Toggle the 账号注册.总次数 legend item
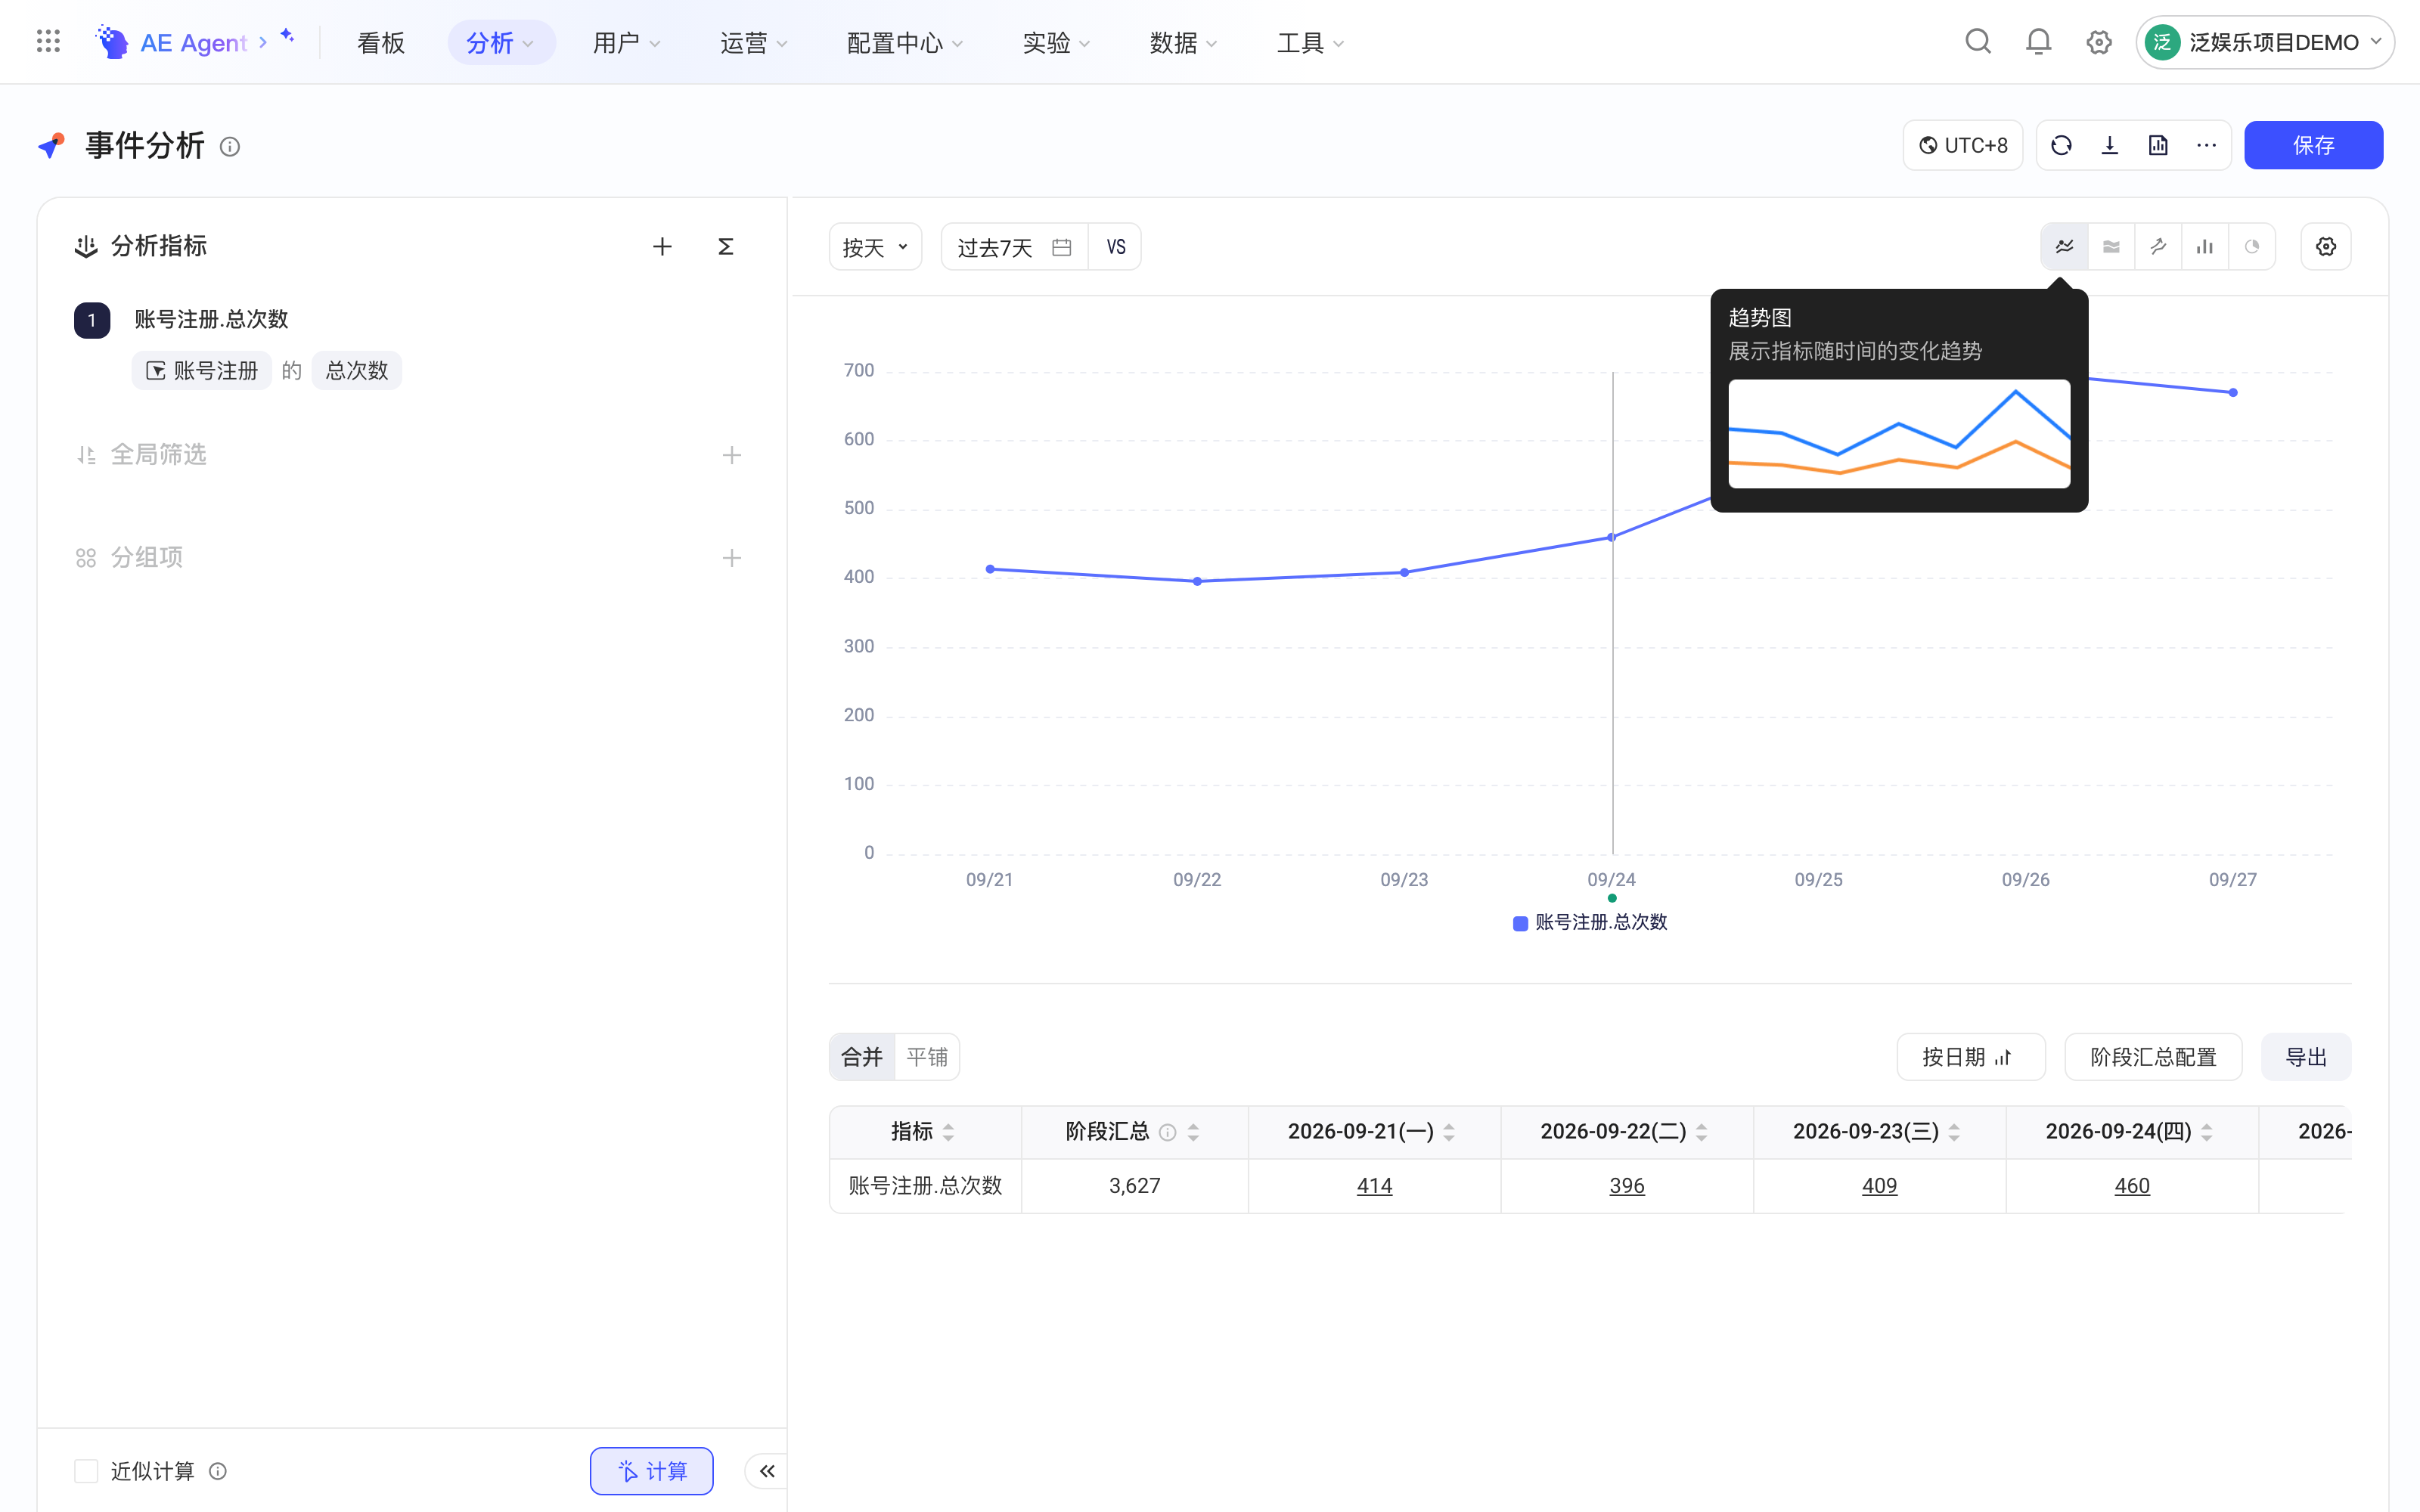Image resolution: width=2420 pixels, height=1512 pixels. point(1591,922)
